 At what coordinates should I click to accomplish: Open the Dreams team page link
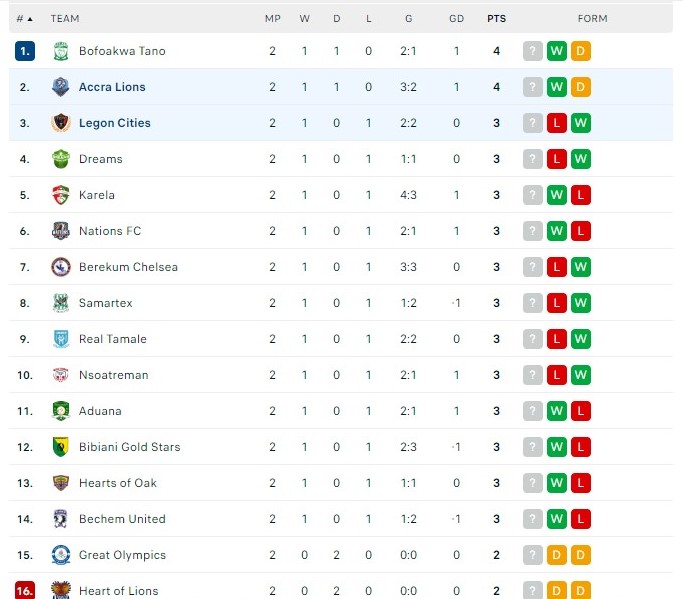tap(100, 159)
